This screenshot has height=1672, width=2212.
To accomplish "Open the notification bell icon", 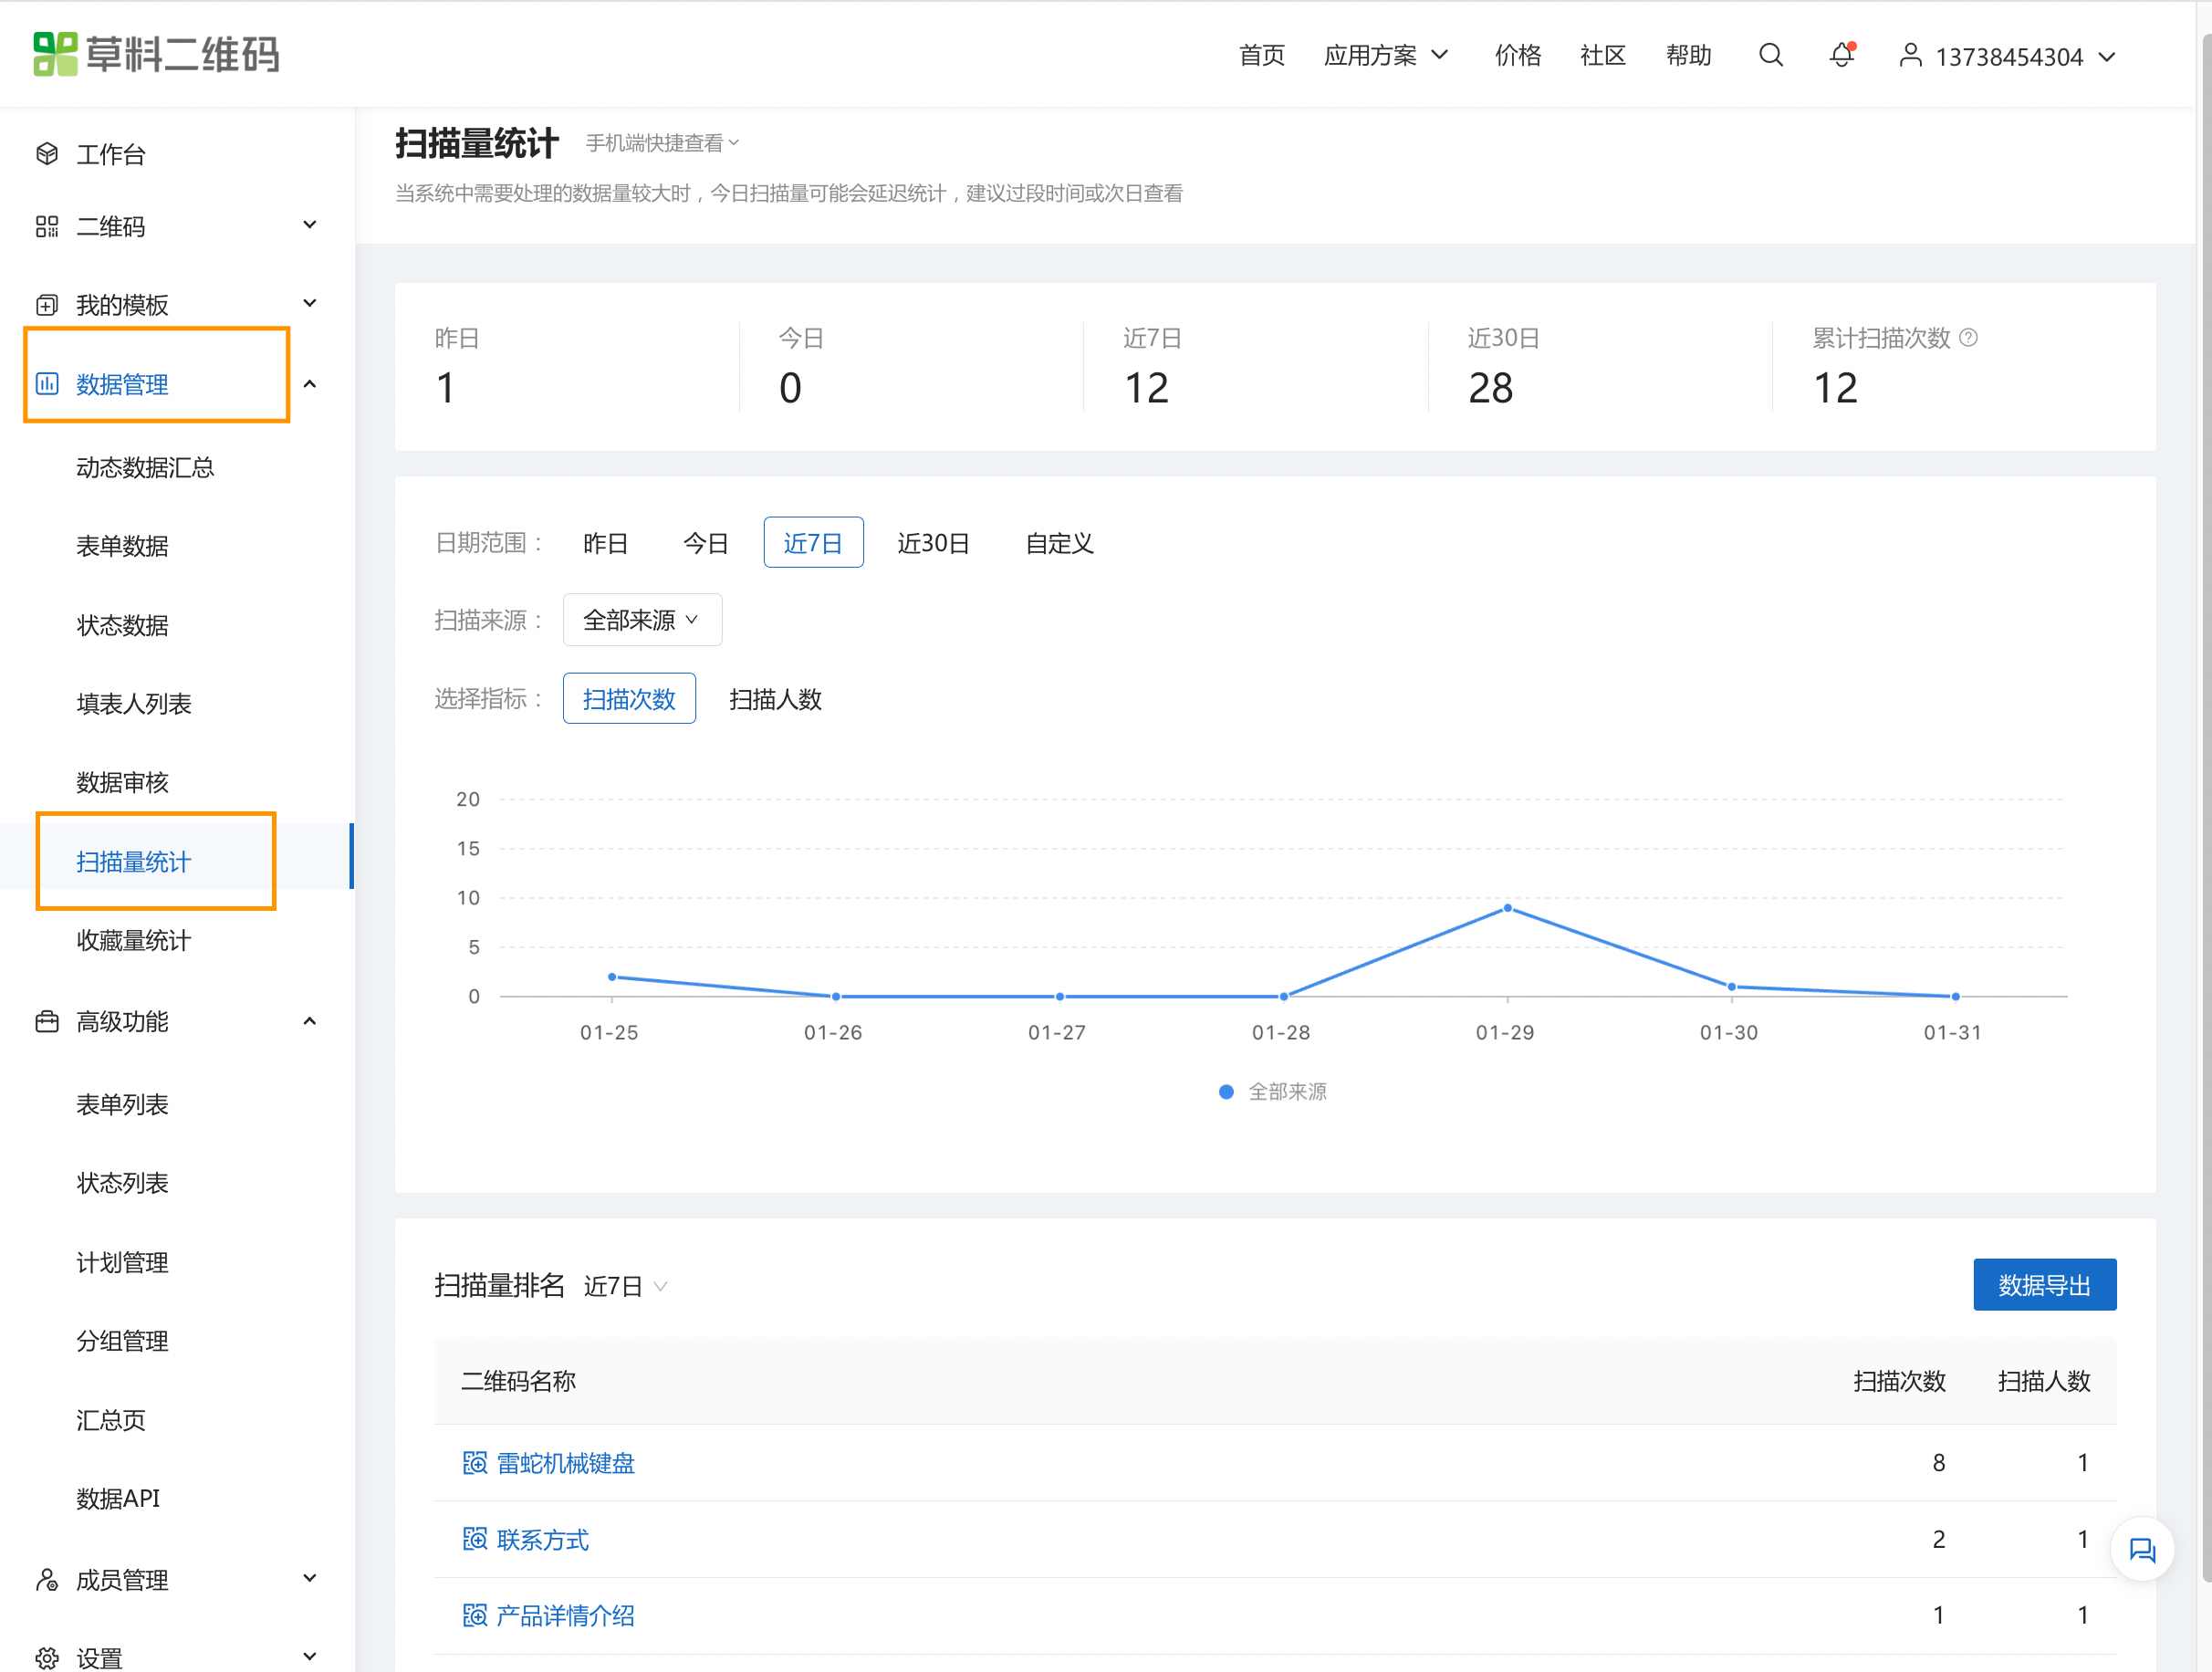I will point(1841,55).
